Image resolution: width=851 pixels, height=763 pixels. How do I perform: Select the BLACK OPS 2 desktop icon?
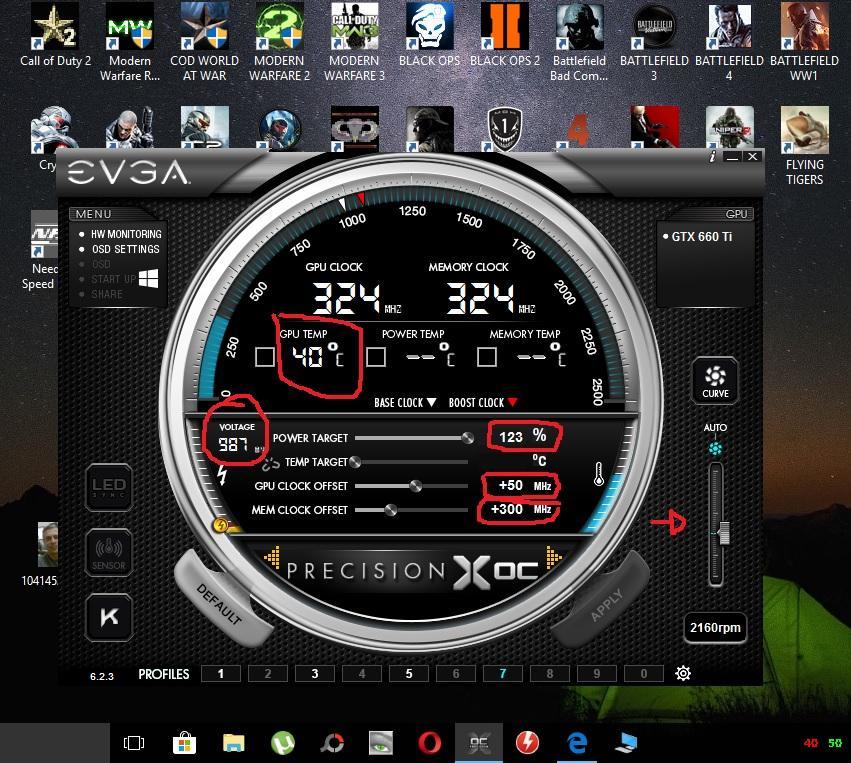point(505,36)
